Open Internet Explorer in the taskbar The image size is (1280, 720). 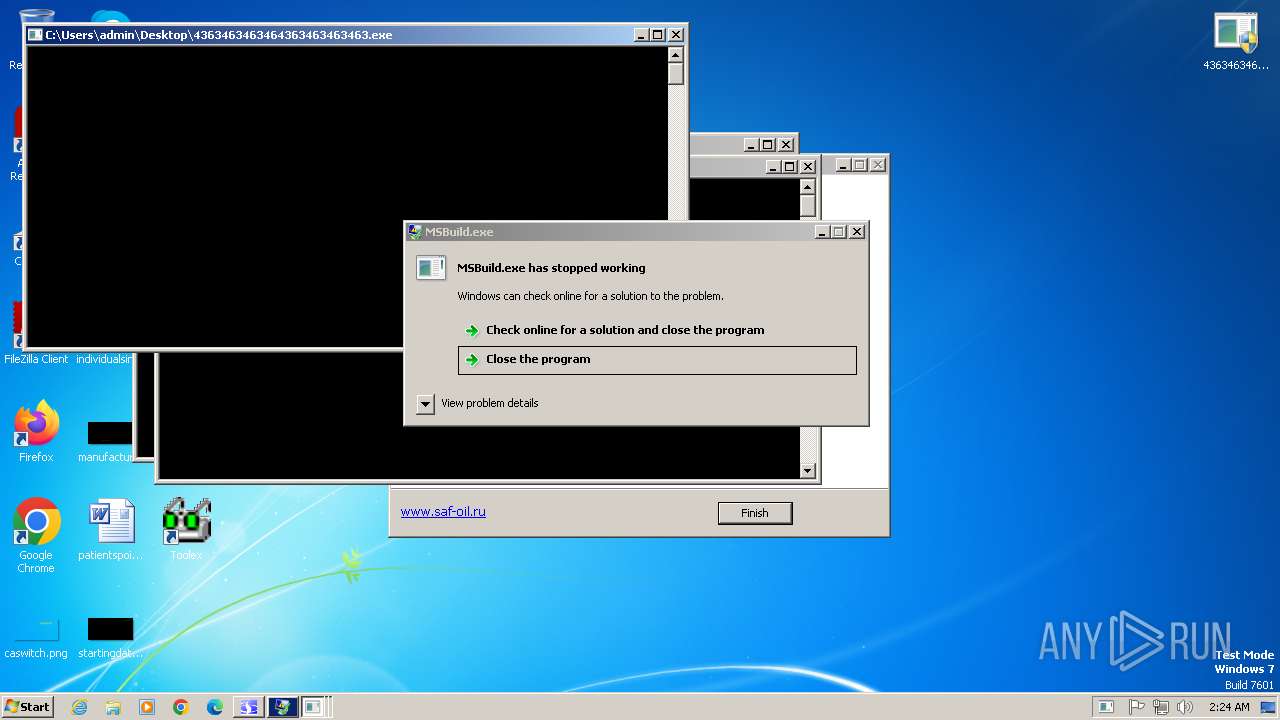tap(79, 707)
